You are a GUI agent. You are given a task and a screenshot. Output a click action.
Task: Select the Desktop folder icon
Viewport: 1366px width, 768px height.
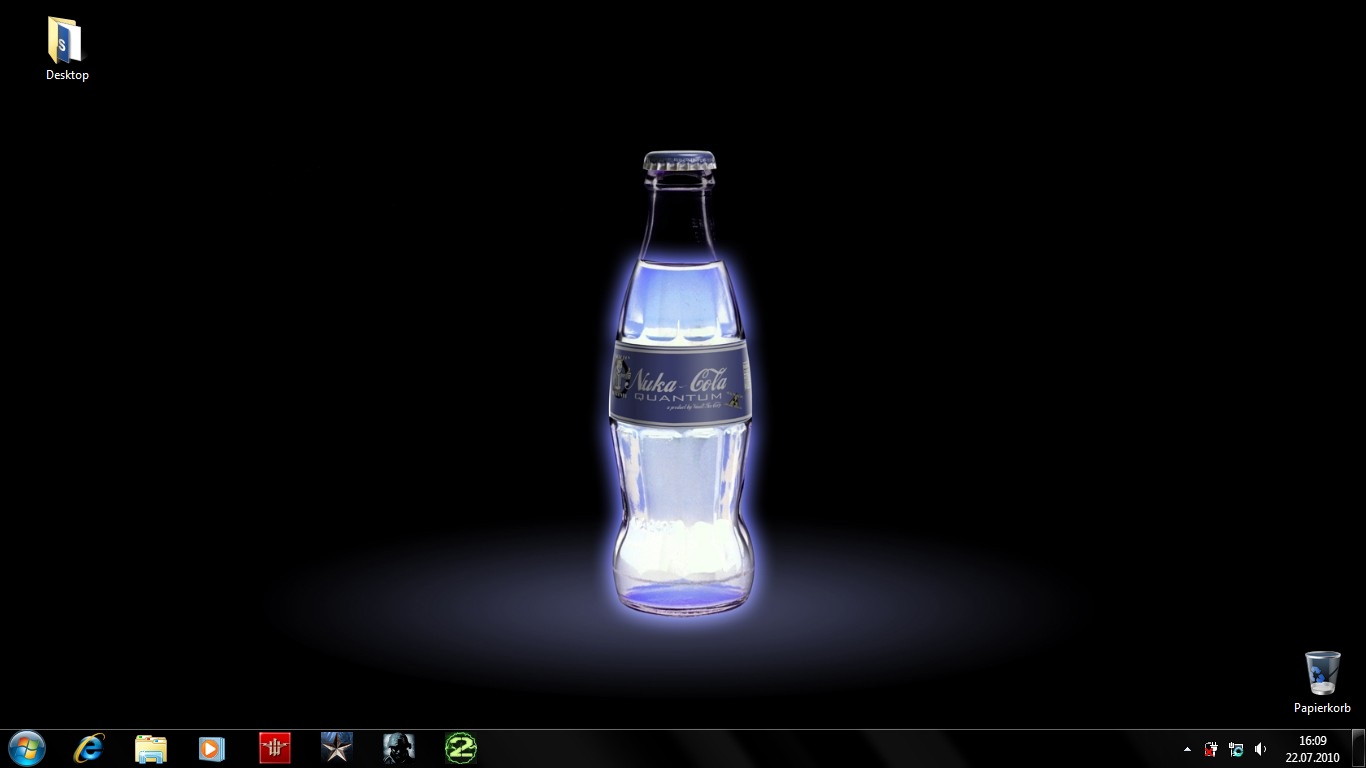tap(67, 48)
